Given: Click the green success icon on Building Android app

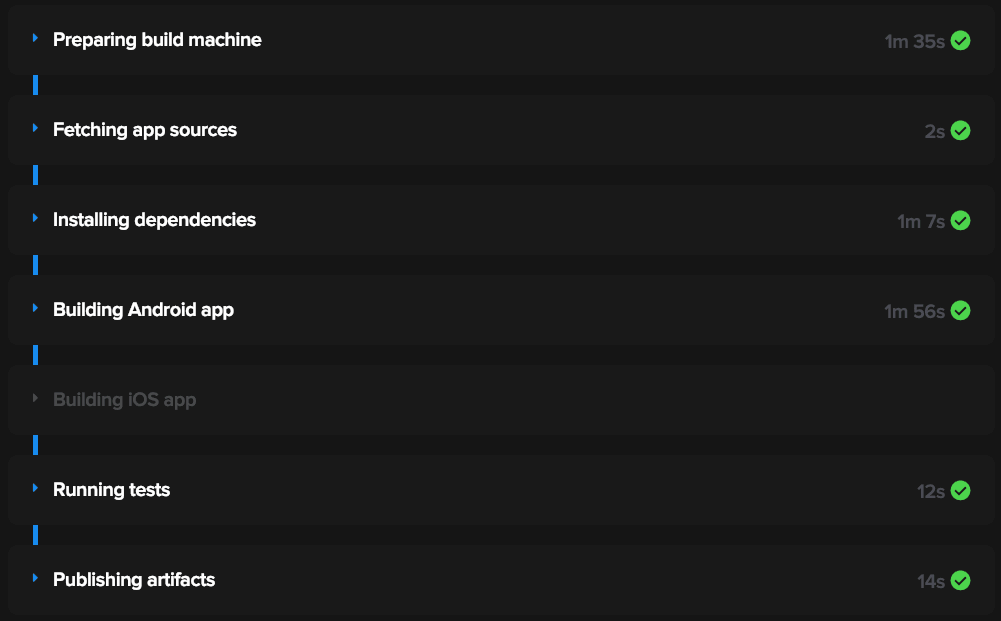Looking at the screenshot, I should pos(960,311).
